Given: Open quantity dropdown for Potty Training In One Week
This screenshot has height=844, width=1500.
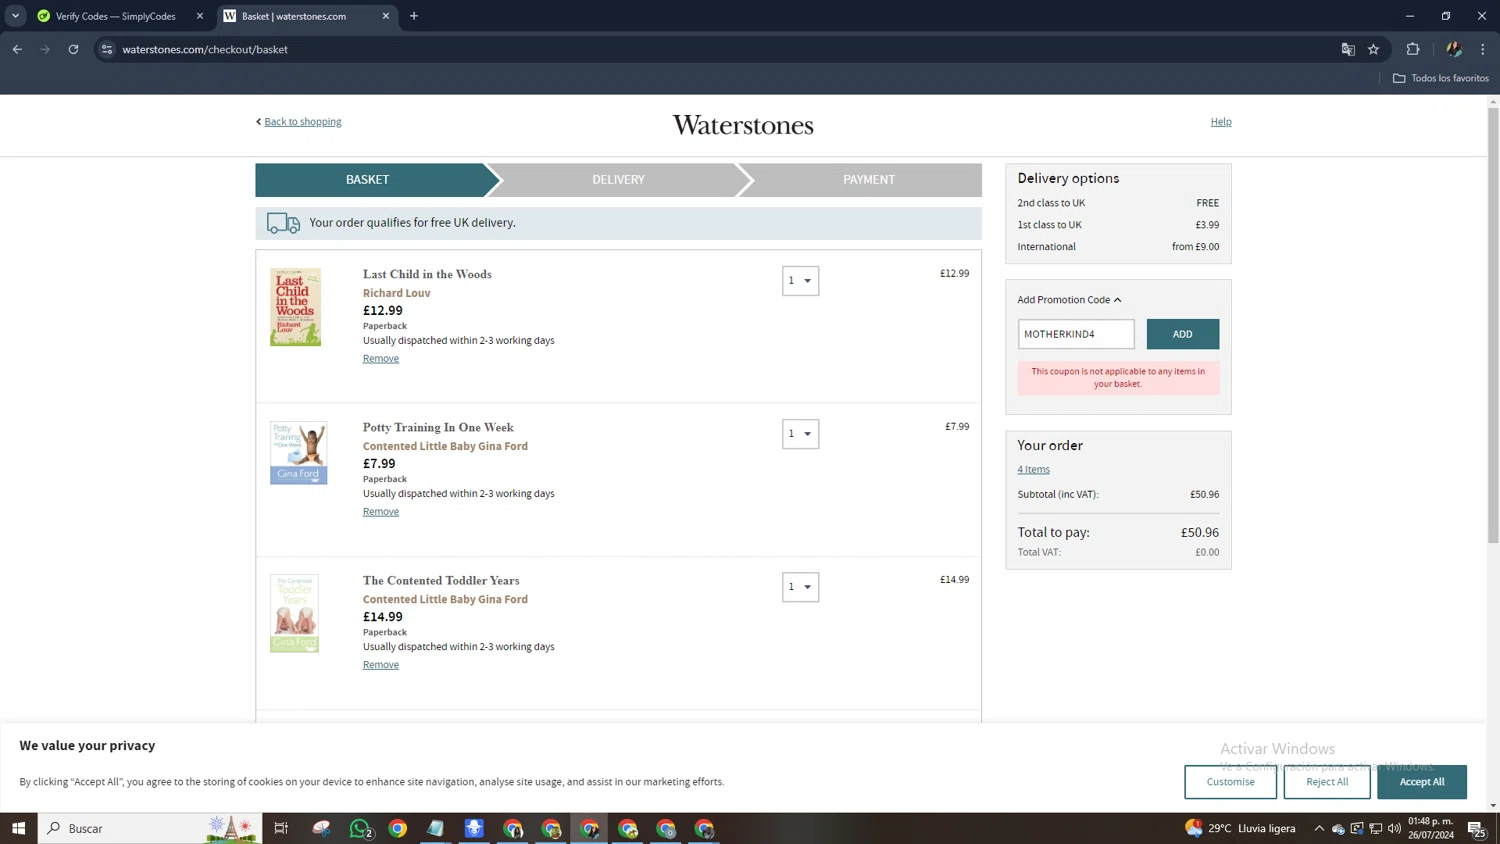Looking at the screenshot, I should tap(800, 434).
